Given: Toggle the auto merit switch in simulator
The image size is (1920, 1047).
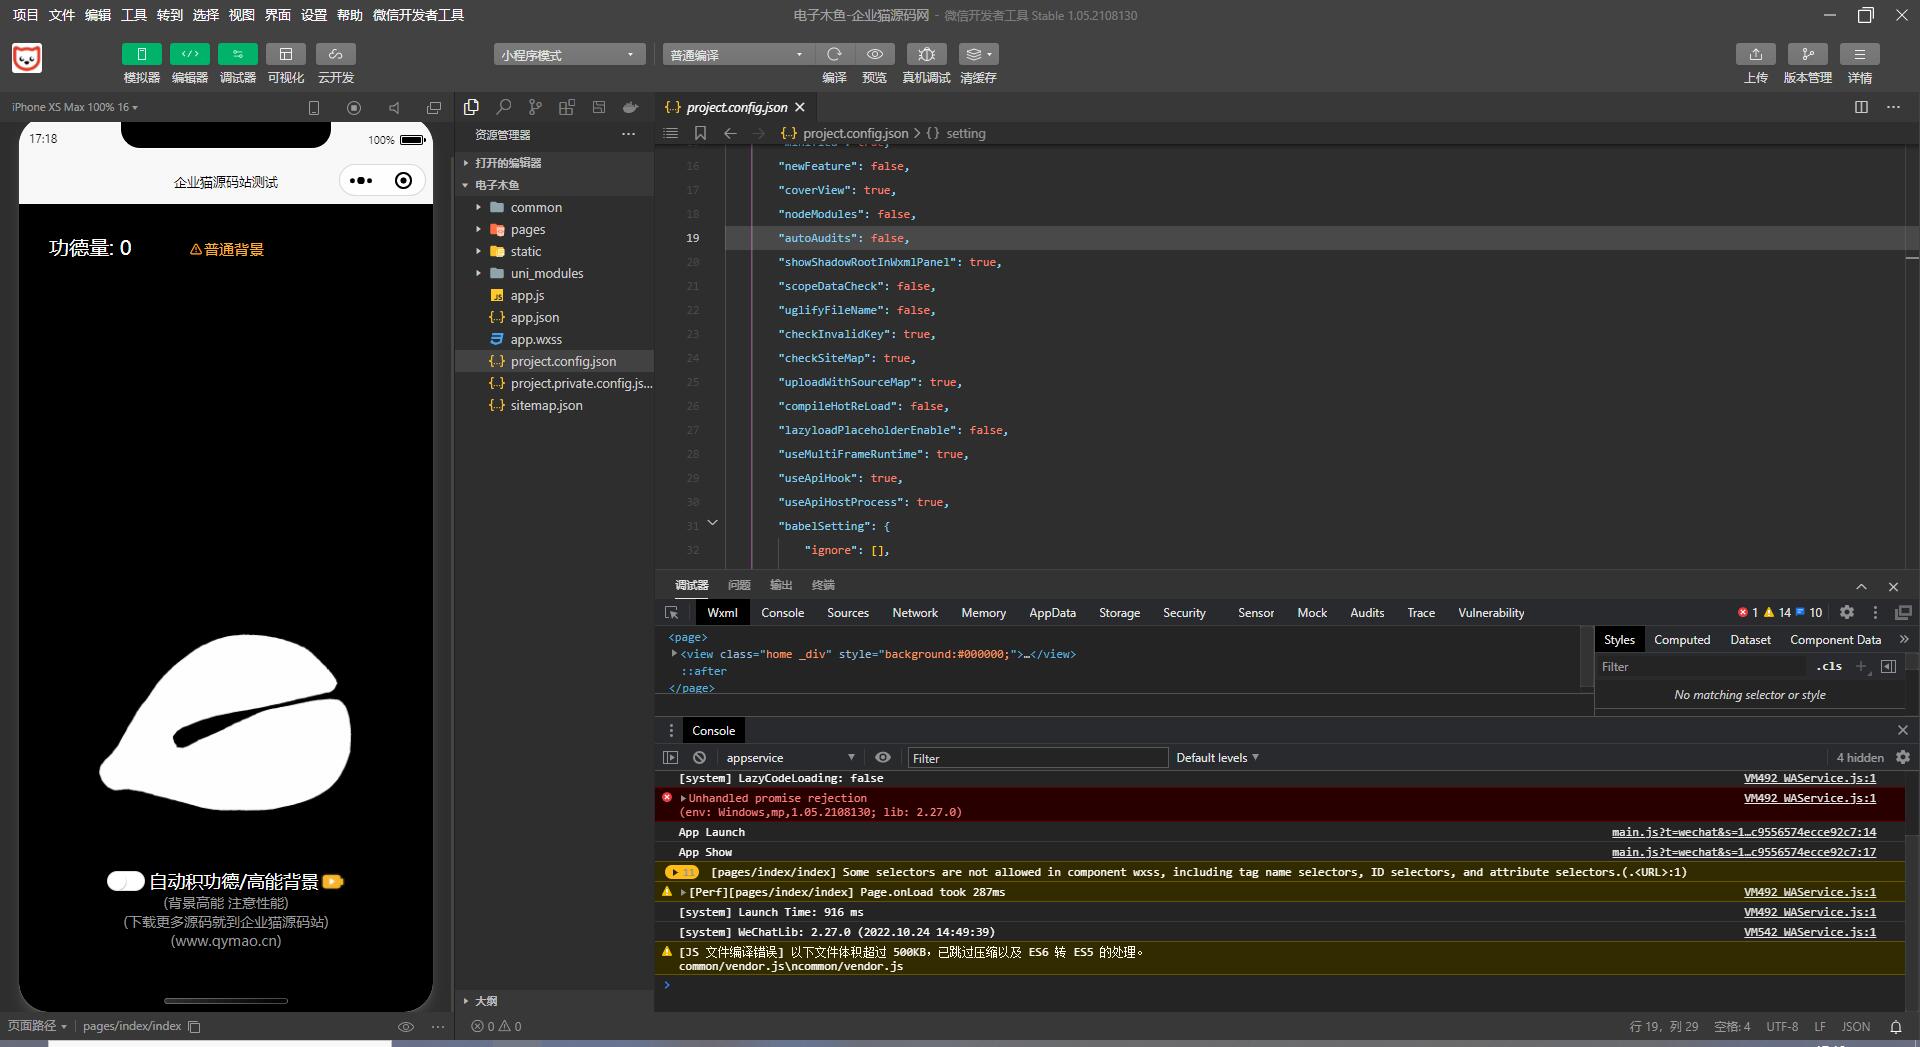Looking at the screenshot, I should [126, 881].
